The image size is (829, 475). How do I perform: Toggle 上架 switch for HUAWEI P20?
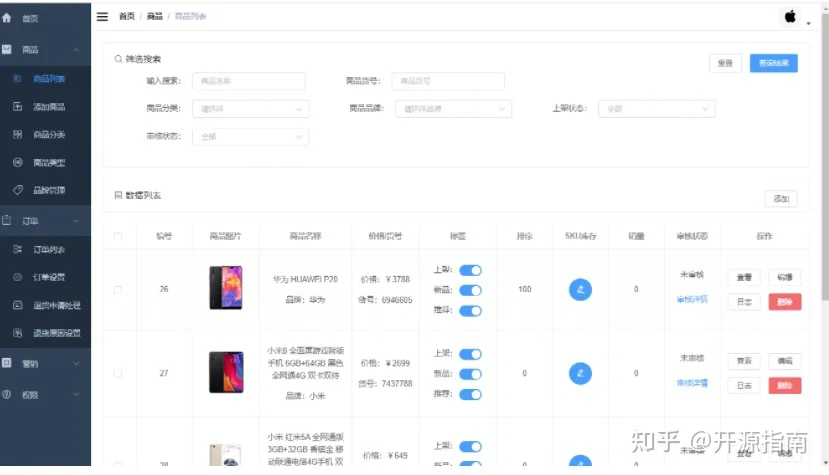(470, 270)
